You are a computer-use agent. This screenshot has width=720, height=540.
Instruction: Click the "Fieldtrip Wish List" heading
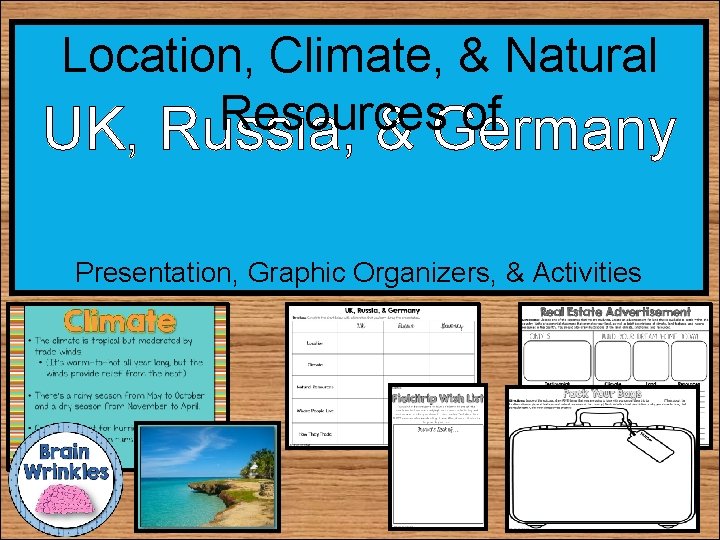pyautogui.click(x=438, y=398)
